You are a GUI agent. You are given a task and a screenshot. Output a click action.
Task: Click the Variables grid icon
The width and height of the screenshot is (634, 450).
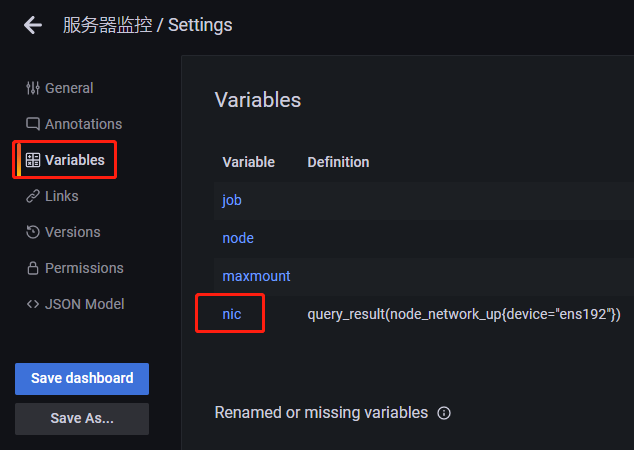pos(33,160)
